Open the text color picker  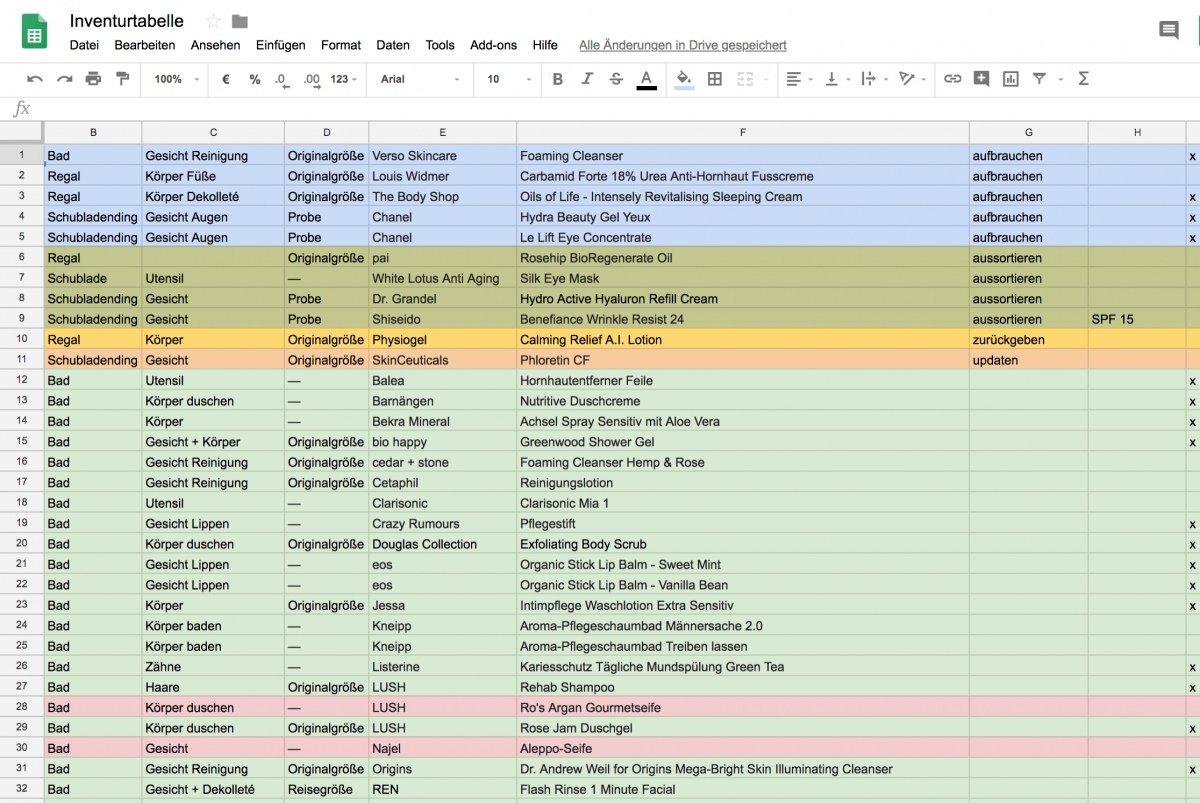coord(646,80)
